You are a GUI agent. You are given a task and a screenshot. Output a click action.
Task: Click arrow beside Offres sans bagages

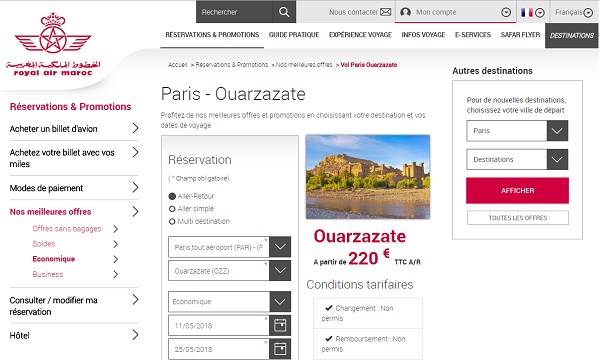click(x=116, y=229)
